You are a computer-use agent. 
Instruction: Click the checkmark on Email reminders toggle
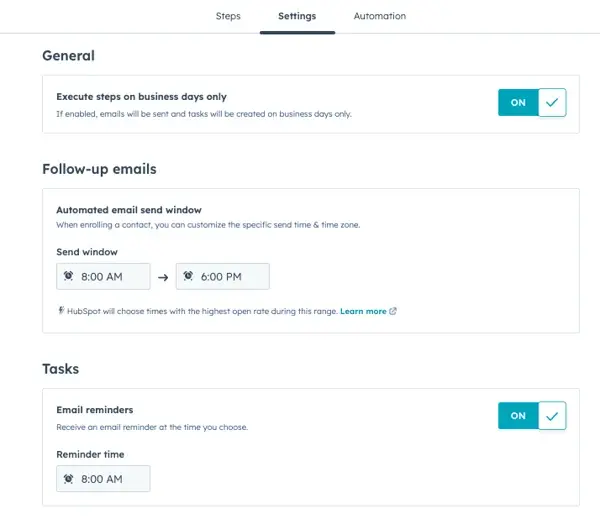click(552, 415)
